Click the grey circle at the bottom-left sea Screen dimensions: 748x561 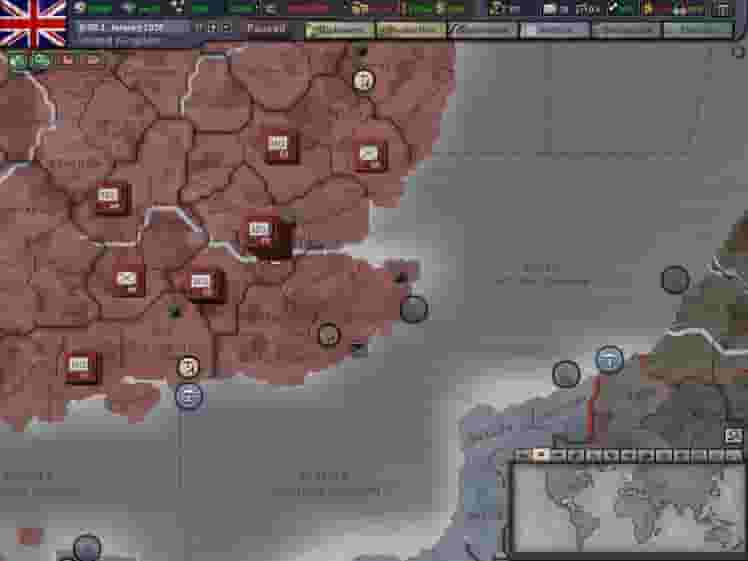coord(87,548)
